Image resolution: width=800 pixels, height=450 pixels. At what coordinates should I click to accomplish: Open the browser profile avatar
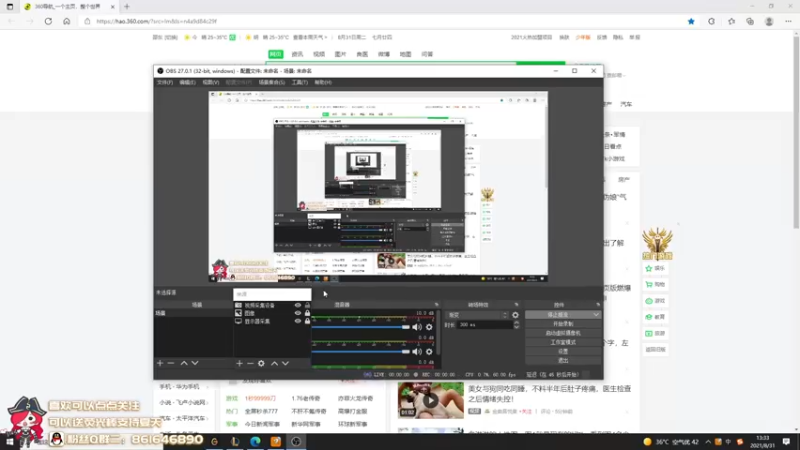769,21
